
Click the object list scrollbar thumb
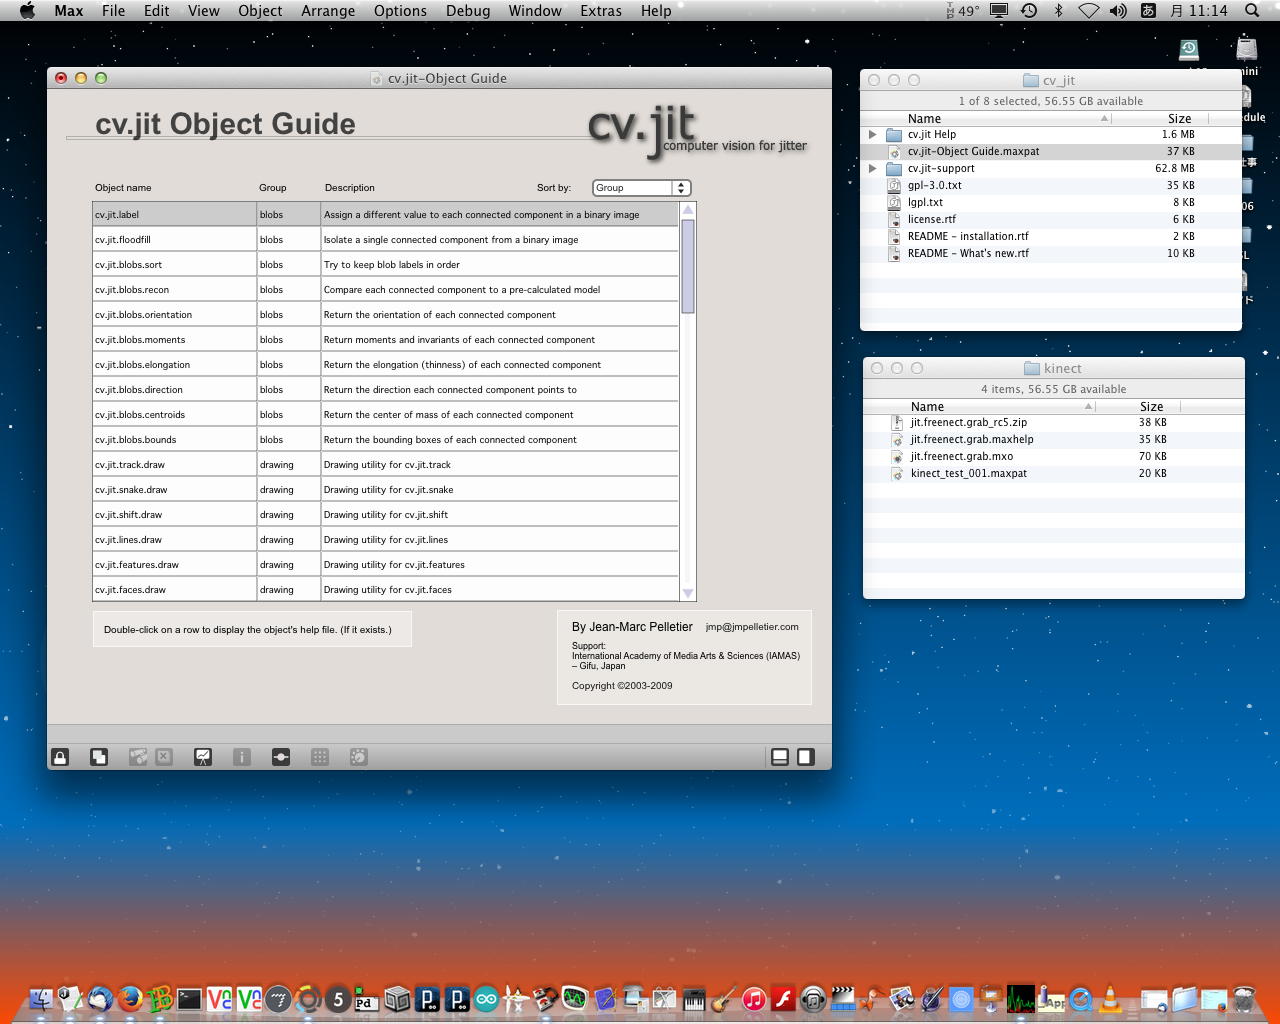coord(687,265)
